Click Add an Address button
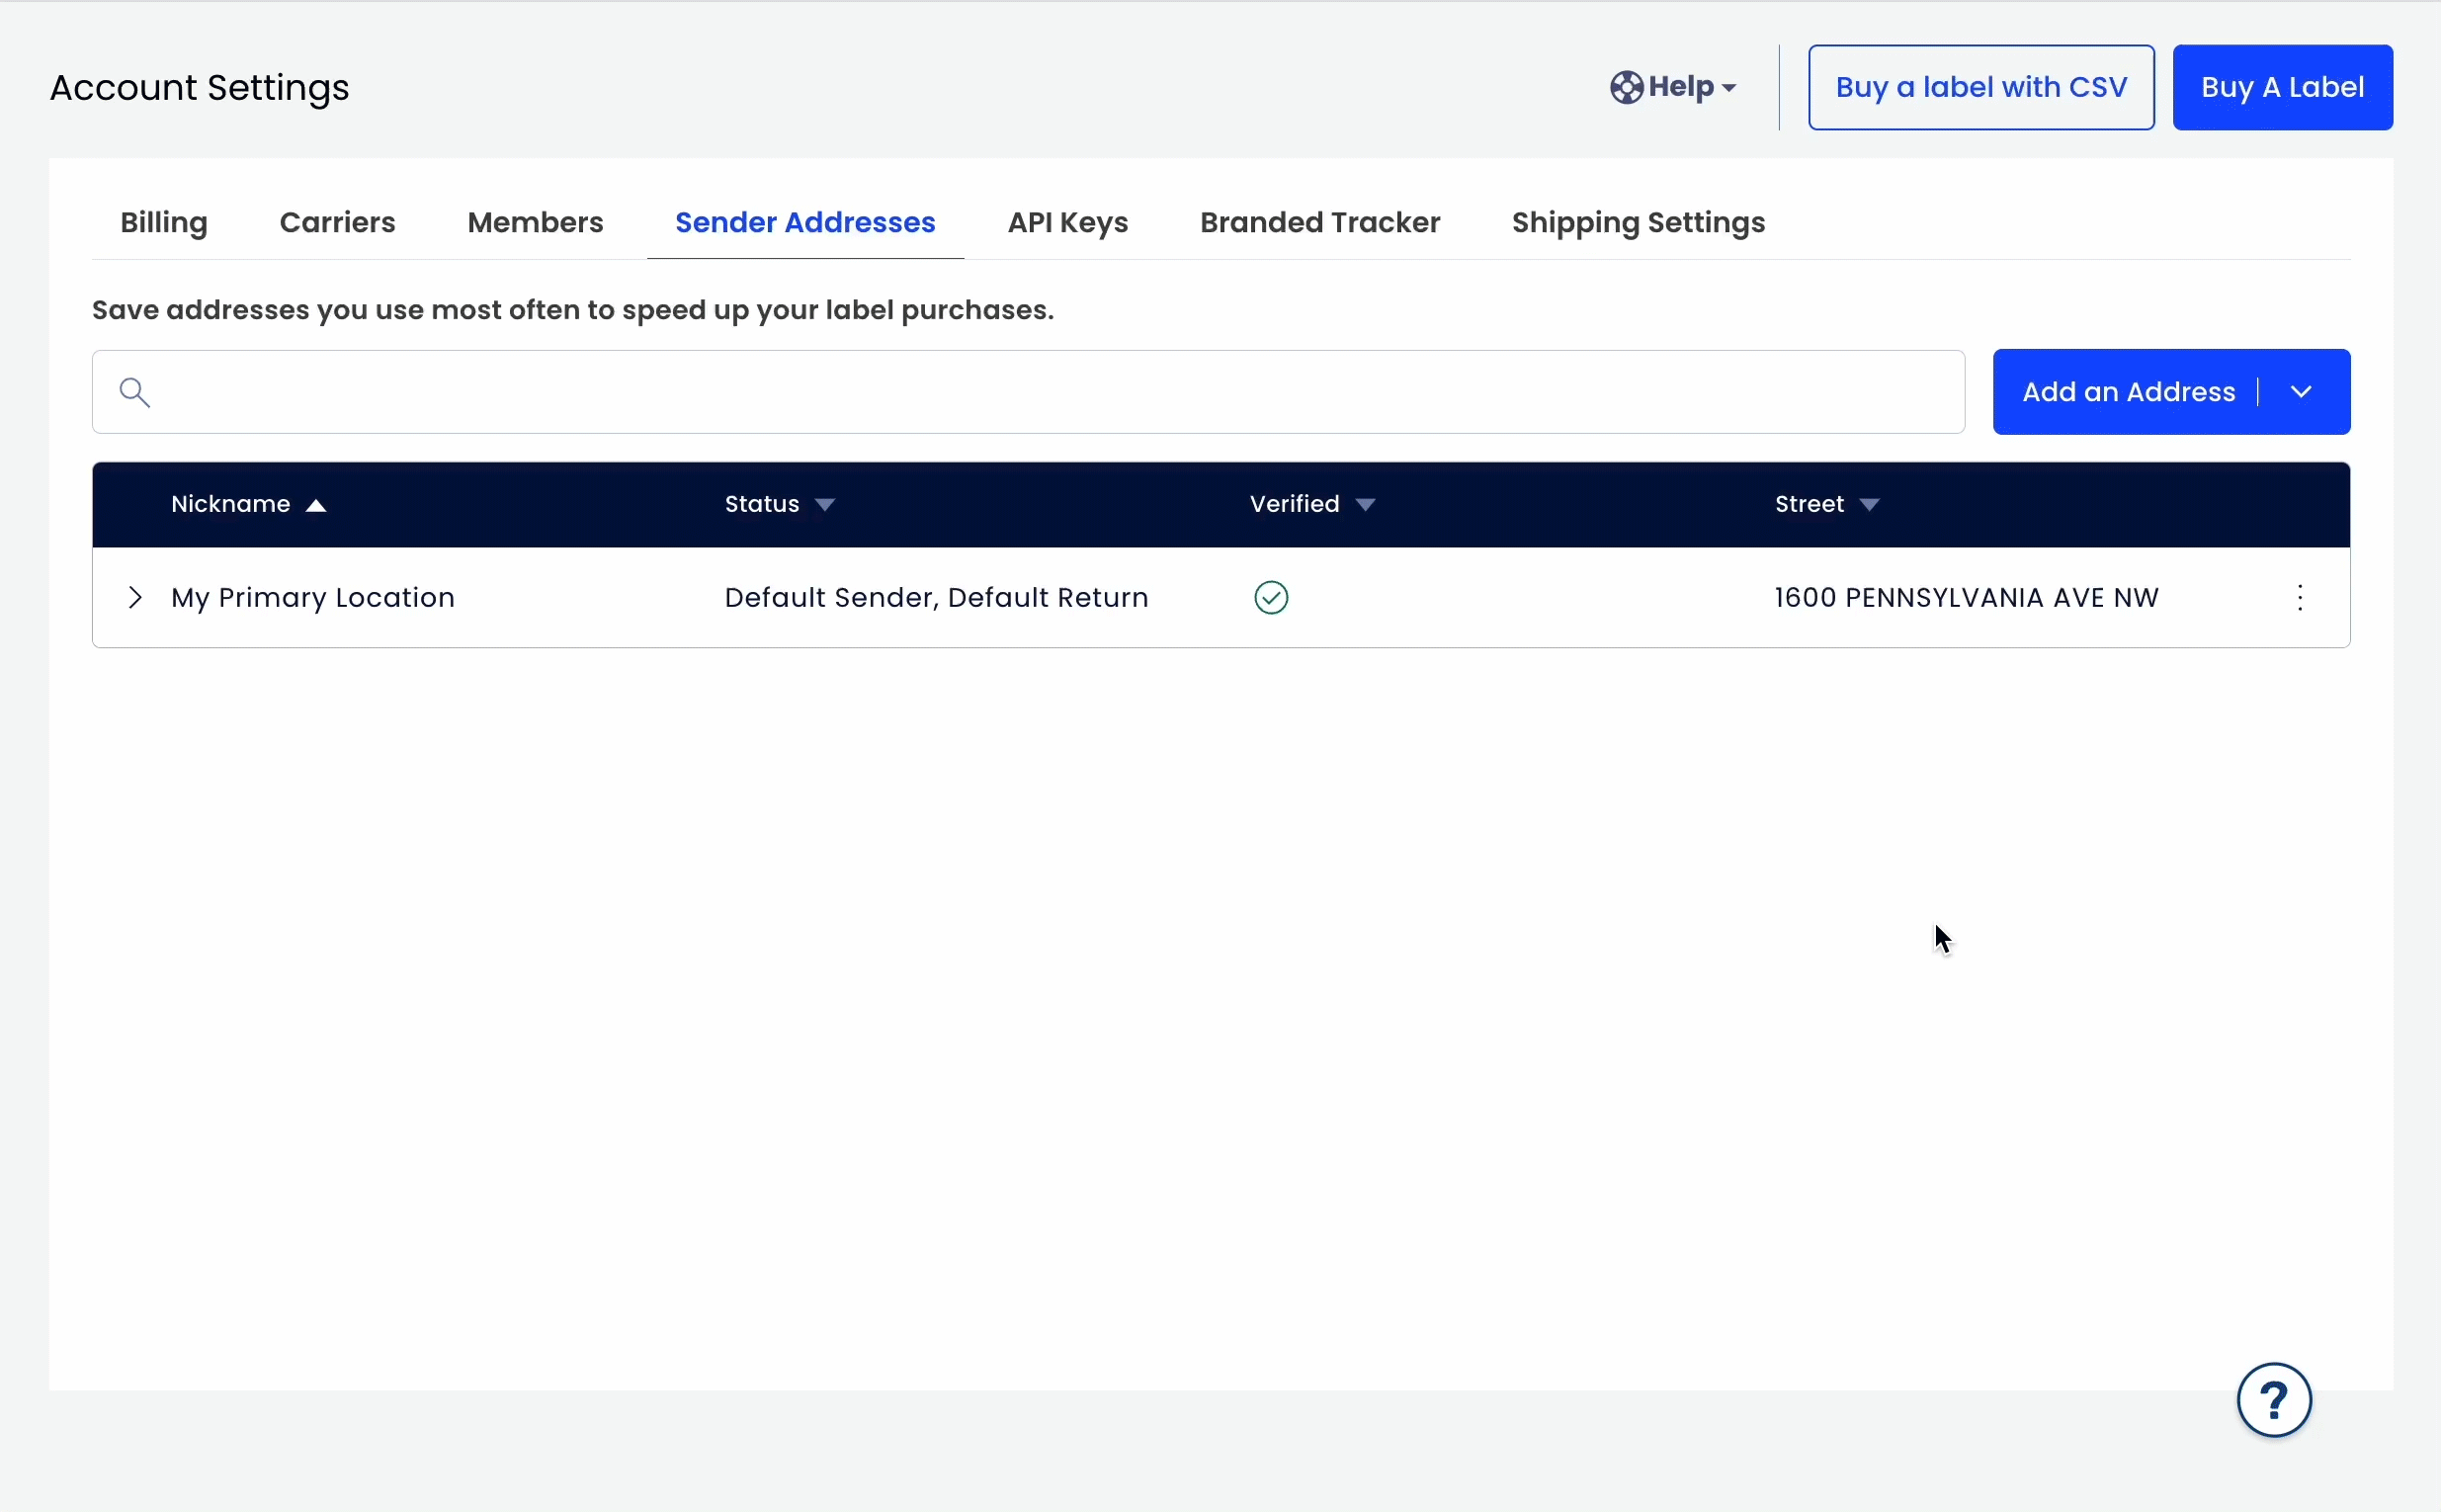The height and width of the screenshot is (1512, 2441). coord(2128,391)
